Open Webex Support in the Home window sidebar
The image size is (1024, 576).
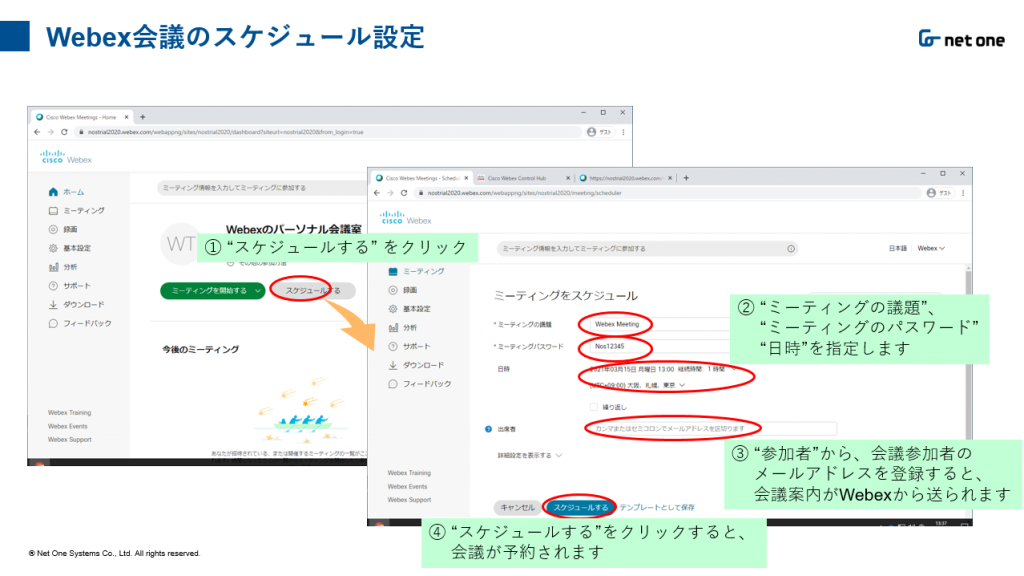point(69,440)
